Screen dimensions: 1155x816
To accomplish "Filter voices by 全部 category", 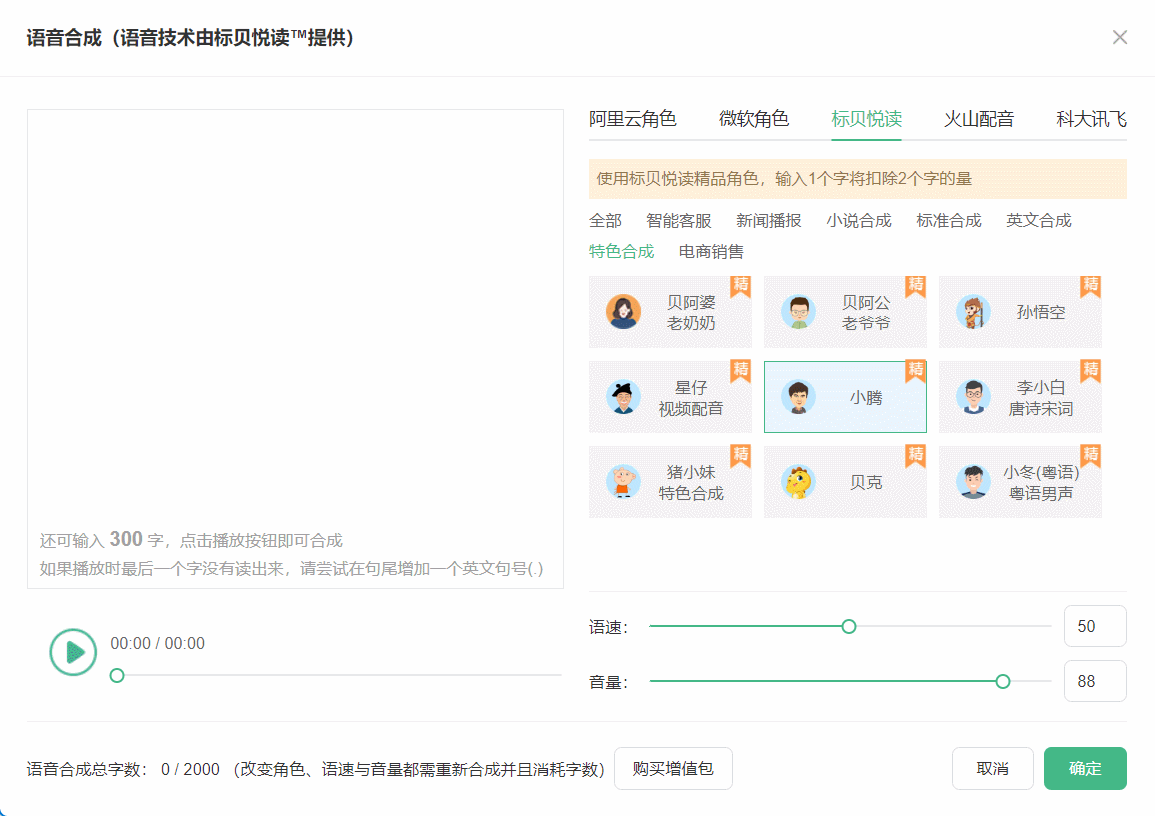I will (605, 221).
